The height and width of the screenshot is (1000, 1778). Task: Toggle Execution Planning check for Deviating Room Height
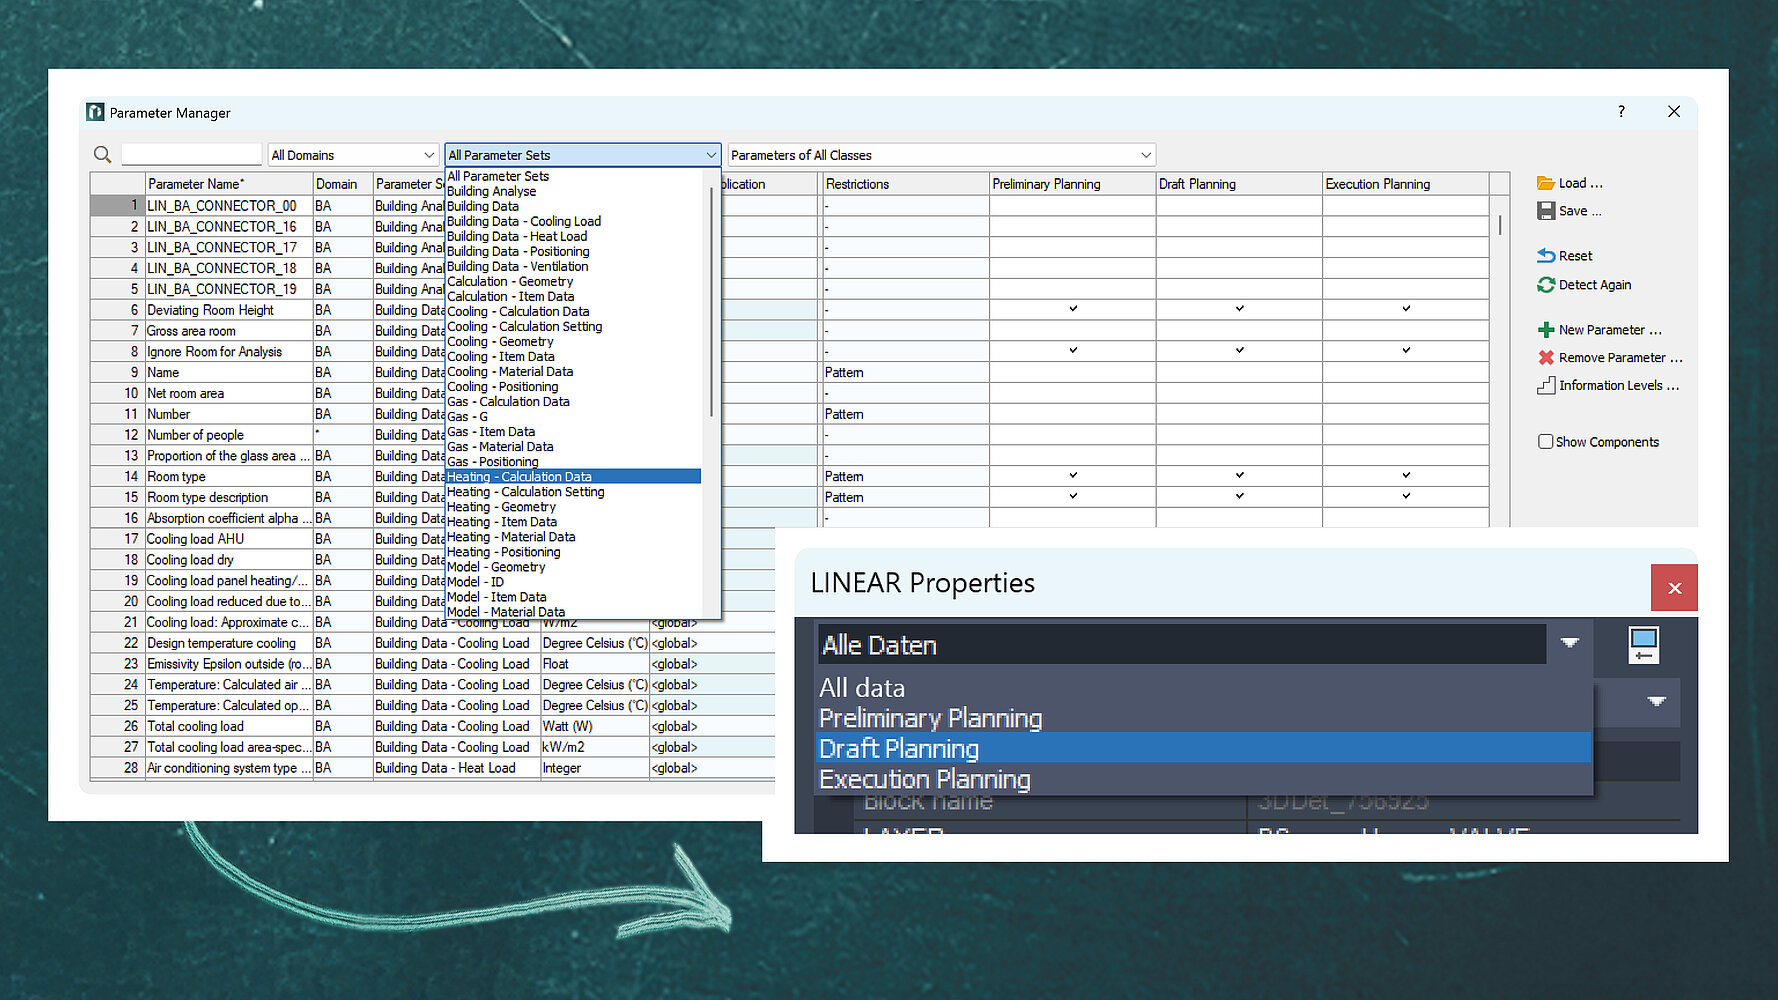tap(1405, 309)
